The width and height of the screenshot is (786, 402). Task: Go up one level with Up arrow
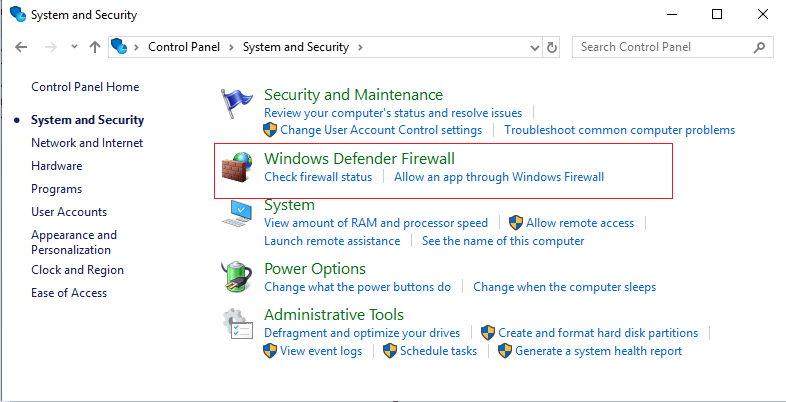(95, 47)
